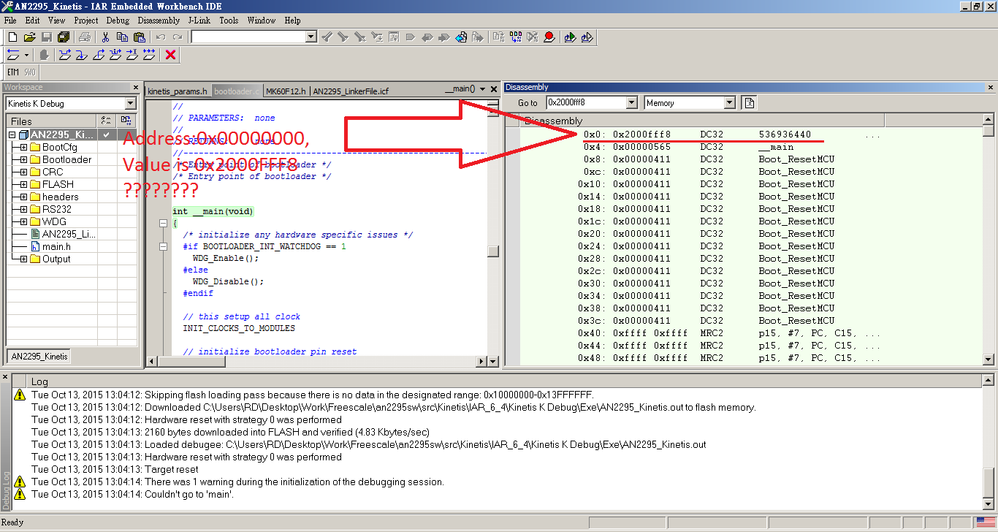Expand the BootCfg folder
The image size is (998, 532).
click(24, 147)
